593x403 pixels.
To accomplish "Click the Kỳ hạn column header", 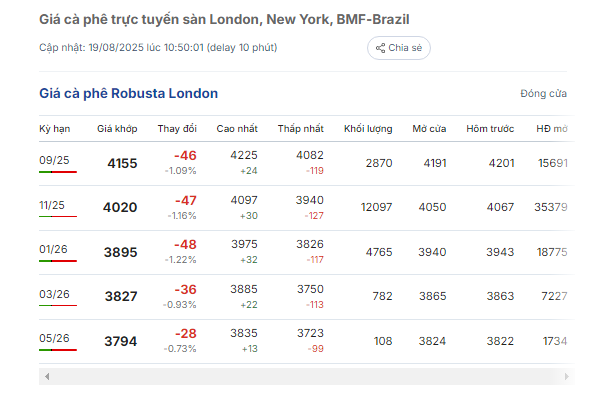I will point(54,129).
